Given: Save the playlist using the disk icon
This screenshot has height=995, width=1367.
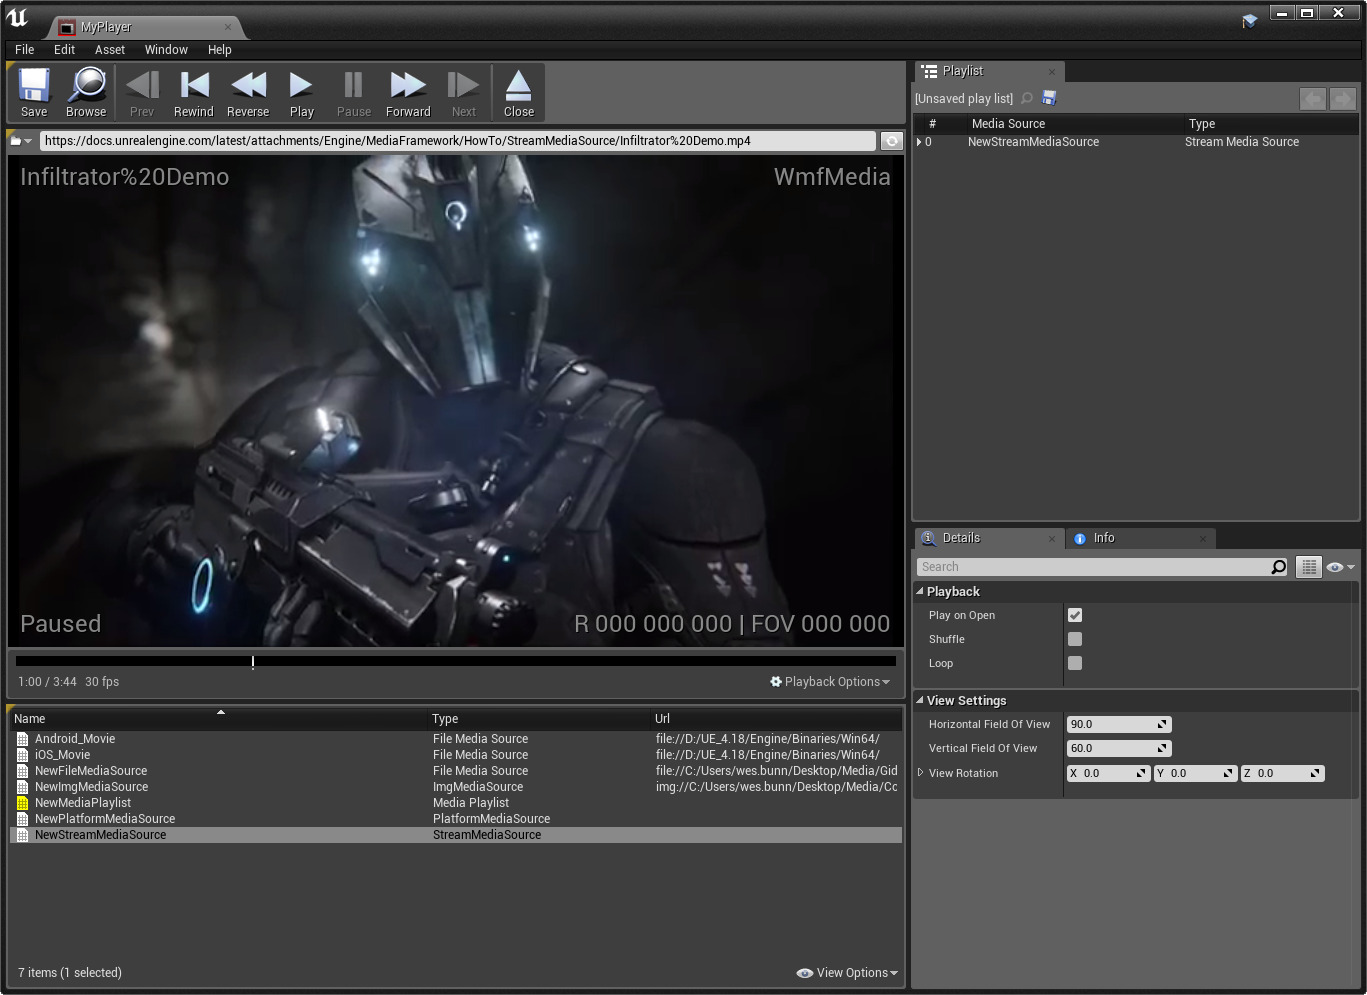Looking at the screenshot, I should tap(1049, 98).
